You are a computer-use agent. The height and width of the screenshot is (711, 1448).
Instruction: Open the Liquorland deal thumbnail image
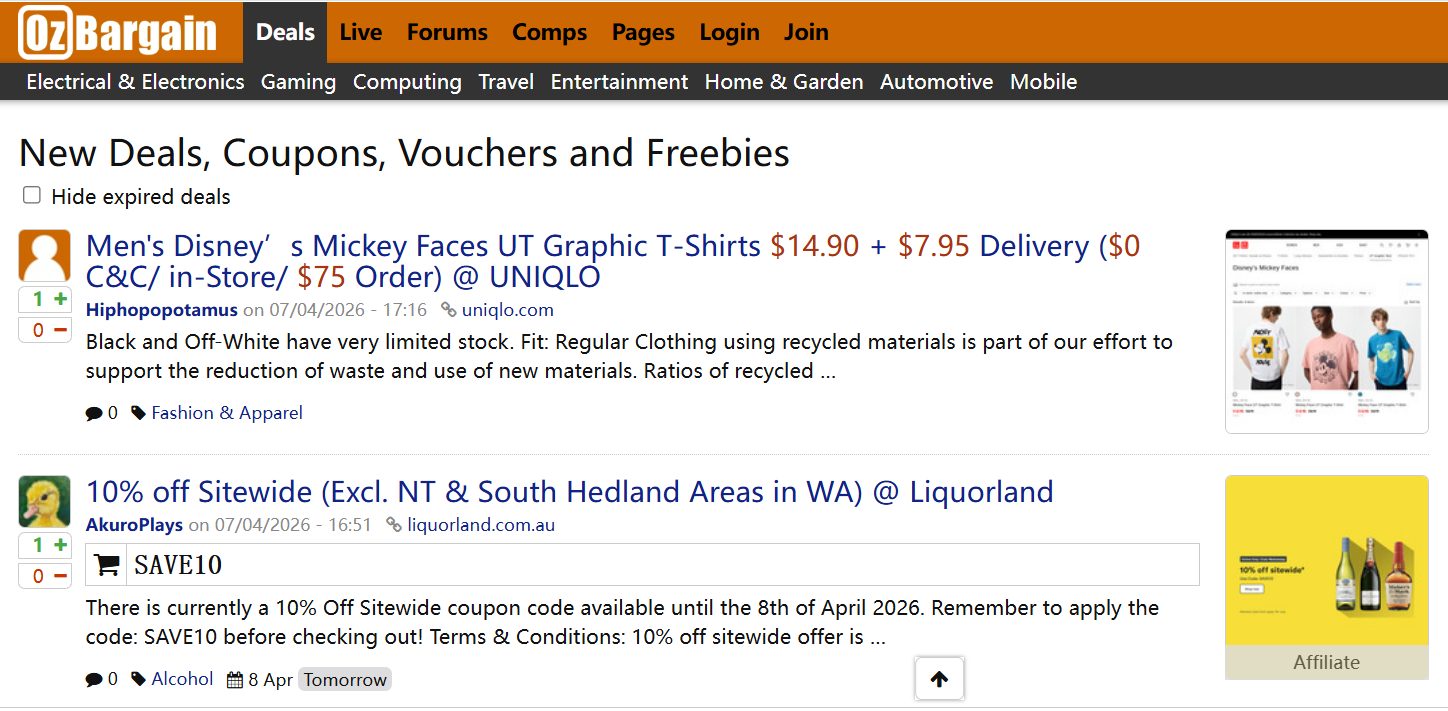1326,561
